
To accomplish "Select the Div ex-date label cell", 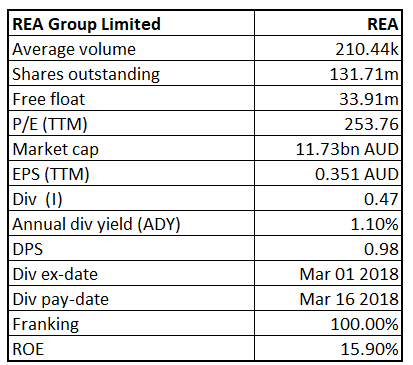I will pyautogui.click(x=131, y=273).
